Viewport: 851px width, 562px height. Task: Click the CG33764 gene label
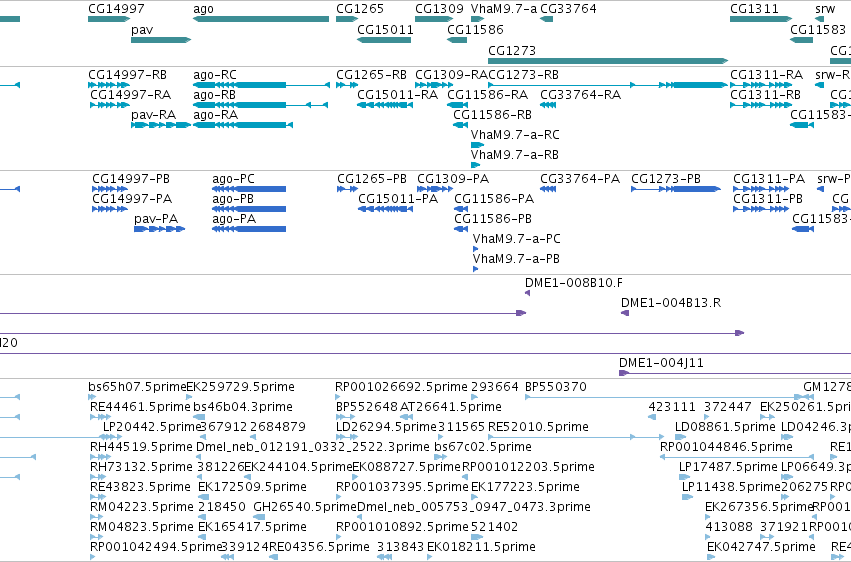point(568,9)
